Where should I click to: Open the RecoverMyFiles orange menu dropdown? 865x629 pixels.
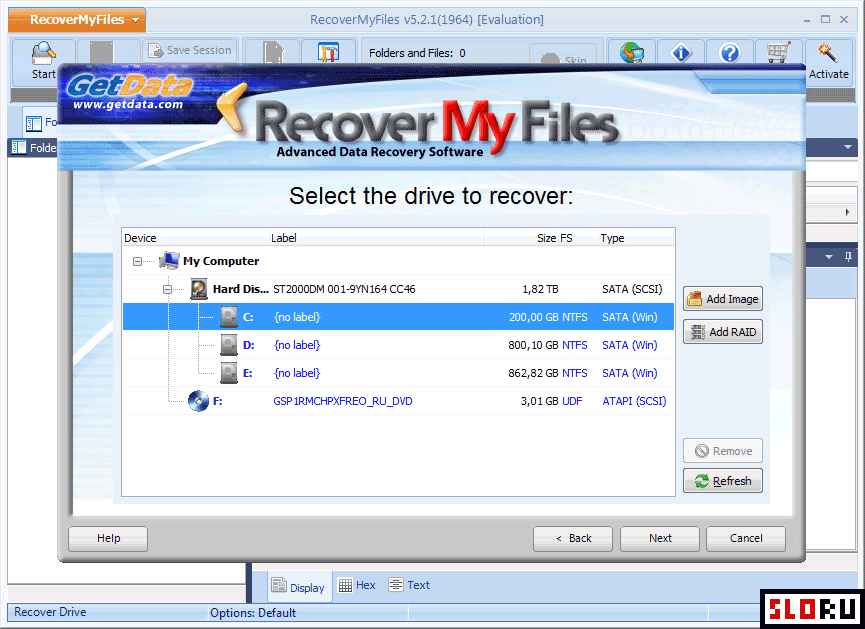coord(77,20)
